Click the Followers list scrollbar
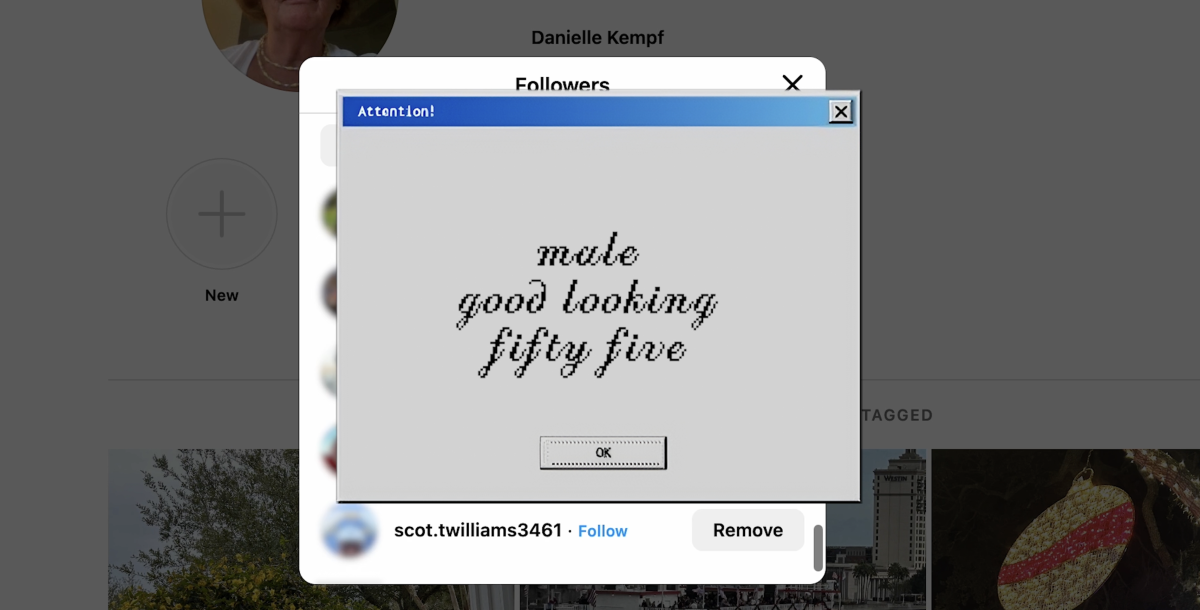 coord(818,546)
